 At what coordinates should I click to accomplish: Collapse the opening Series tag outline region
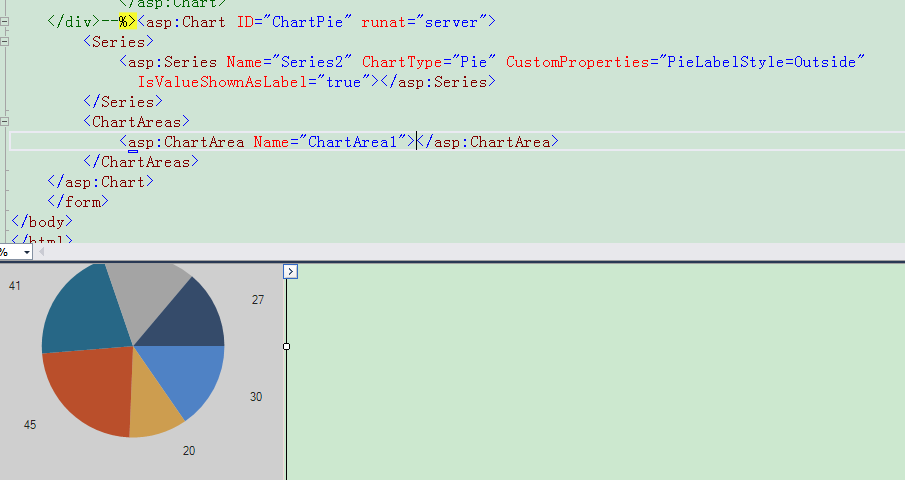tap(5, 42)
